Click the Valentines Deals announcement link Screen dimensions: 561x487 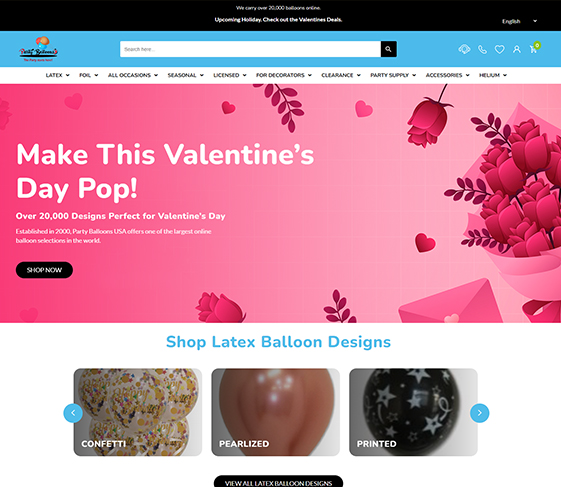(278, 20)
